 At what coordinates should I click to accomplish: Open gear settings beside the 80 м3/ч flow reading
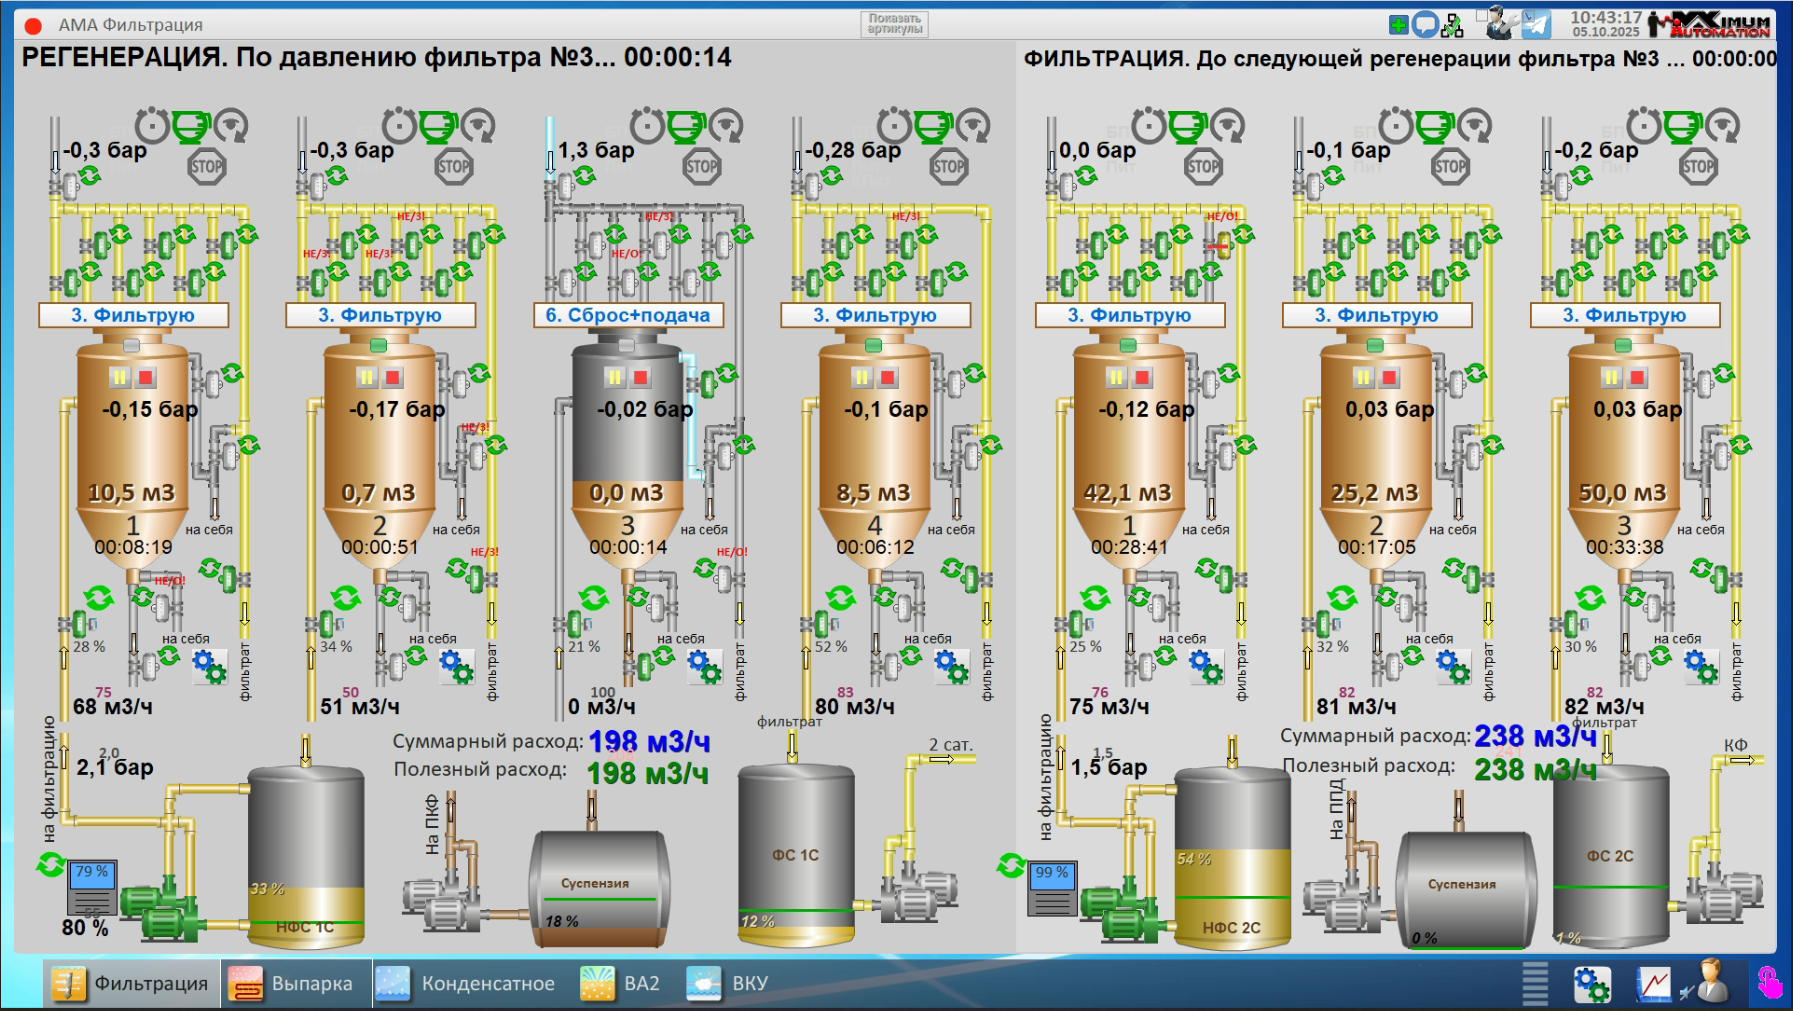pyautogui.click(x=951, y=665)
